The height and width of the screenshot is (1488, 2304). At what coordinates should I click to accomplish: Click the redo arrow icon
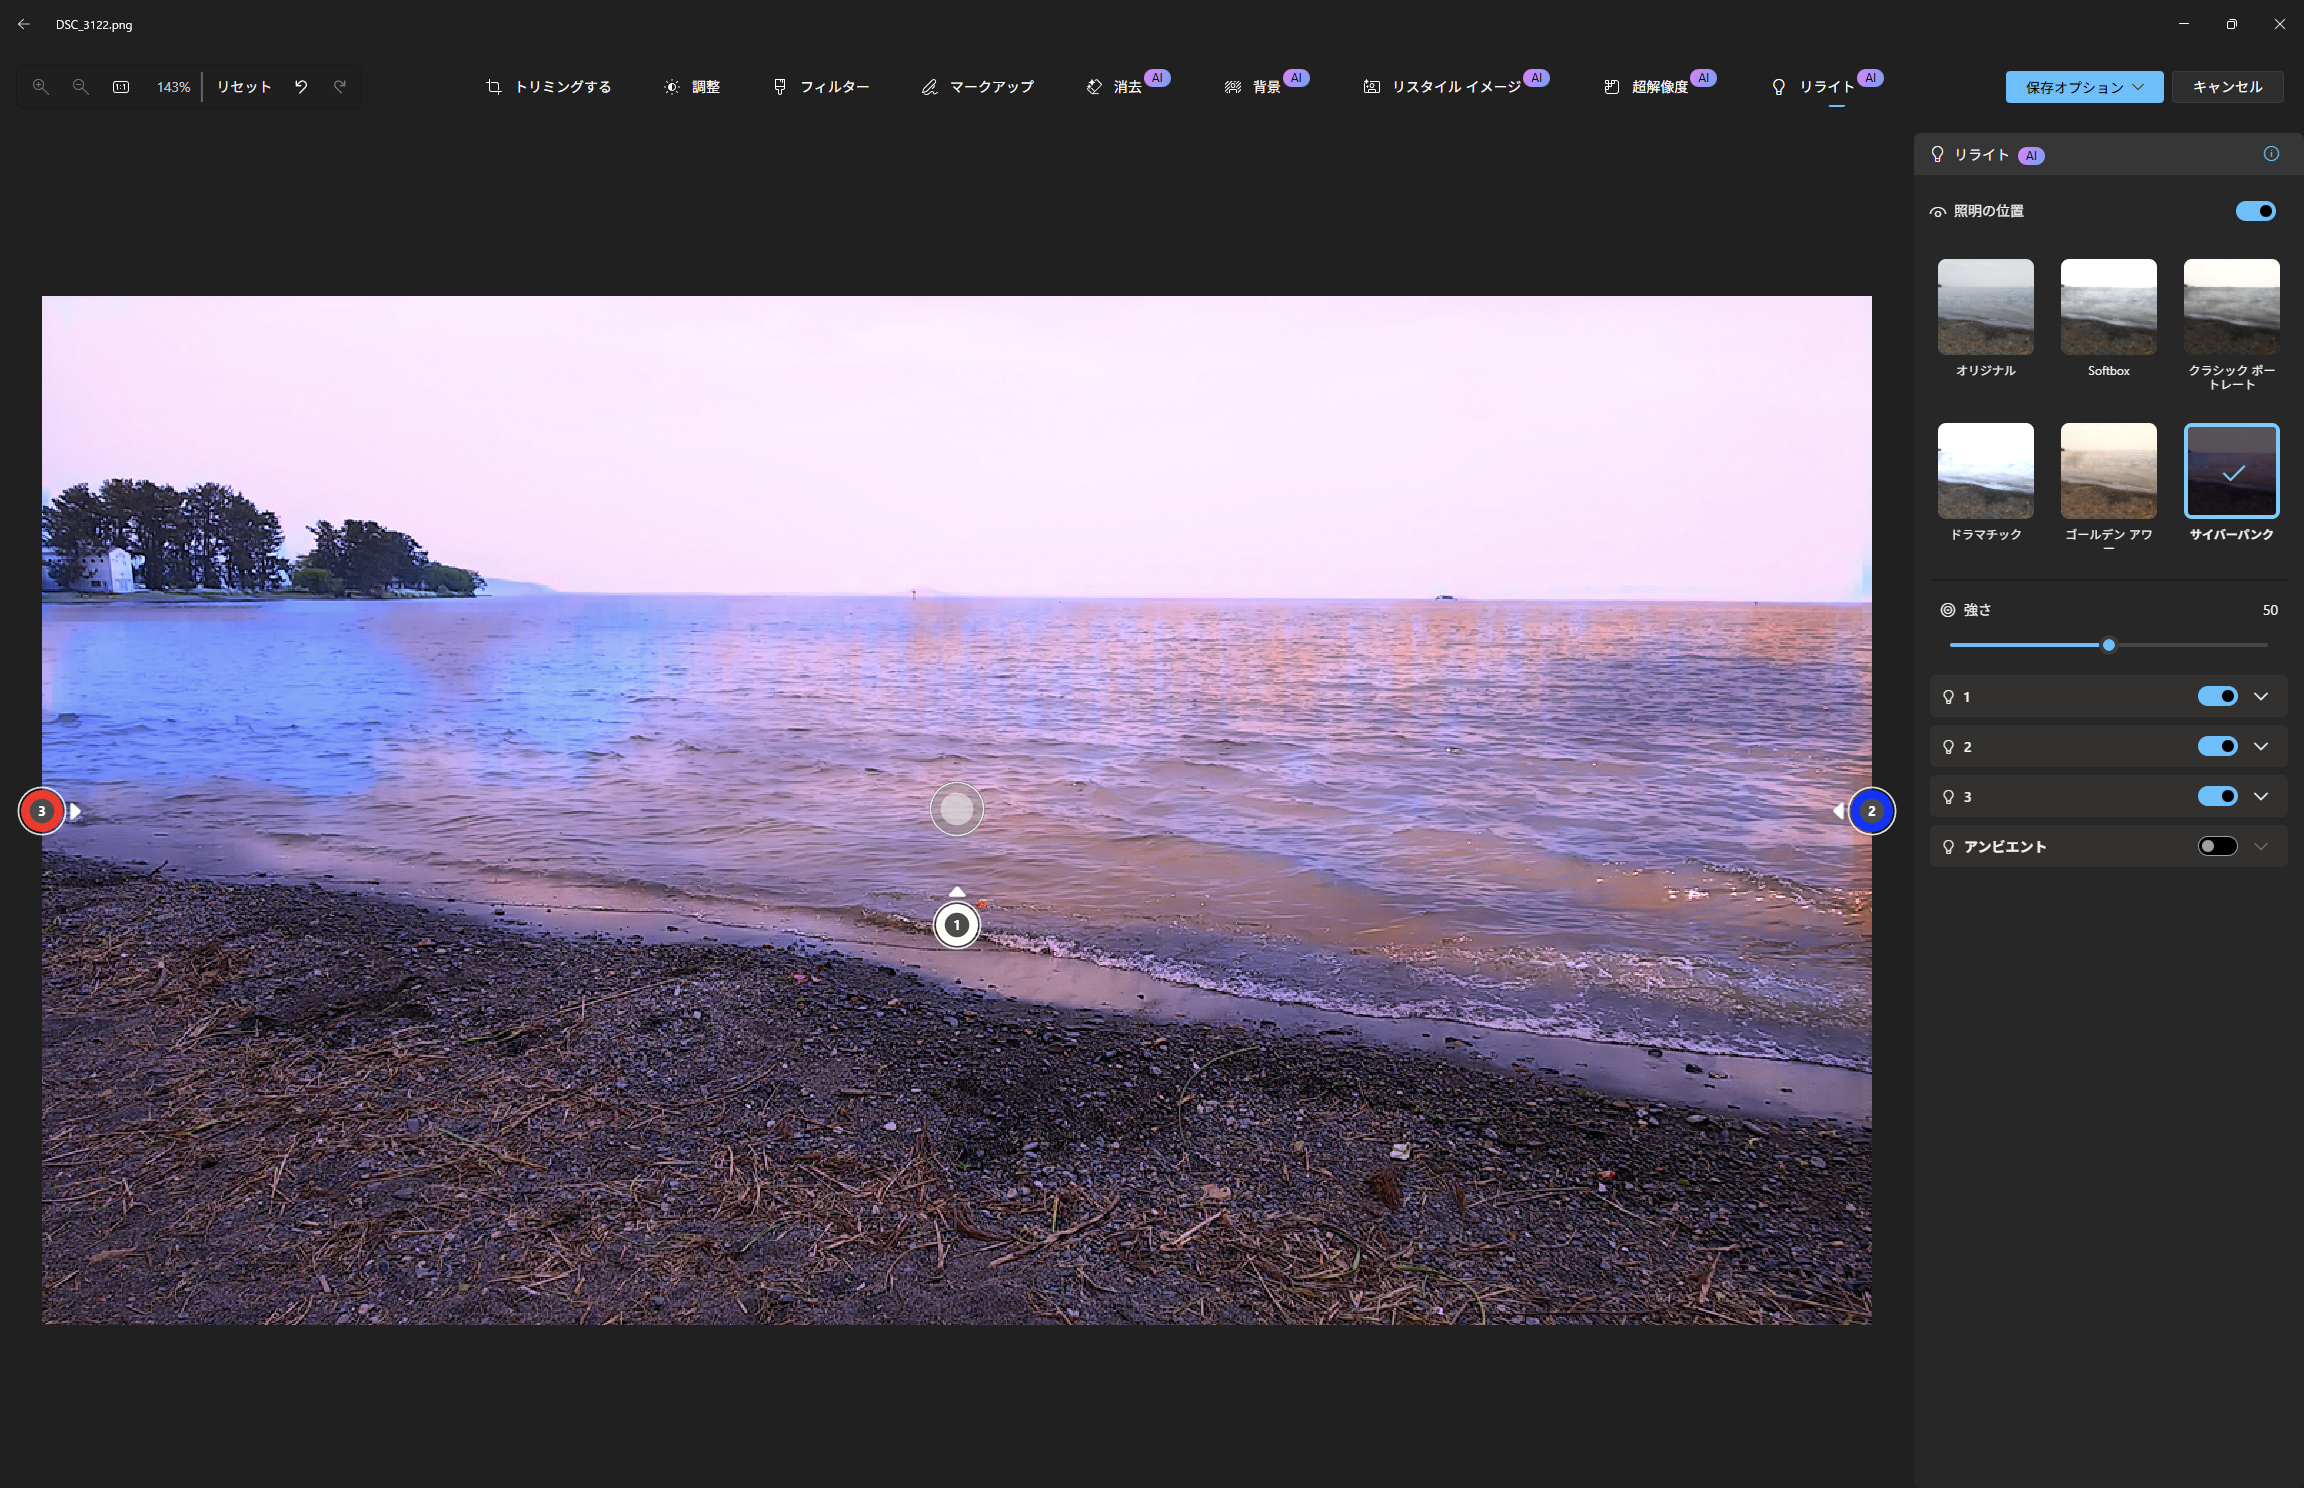(340, 87)
